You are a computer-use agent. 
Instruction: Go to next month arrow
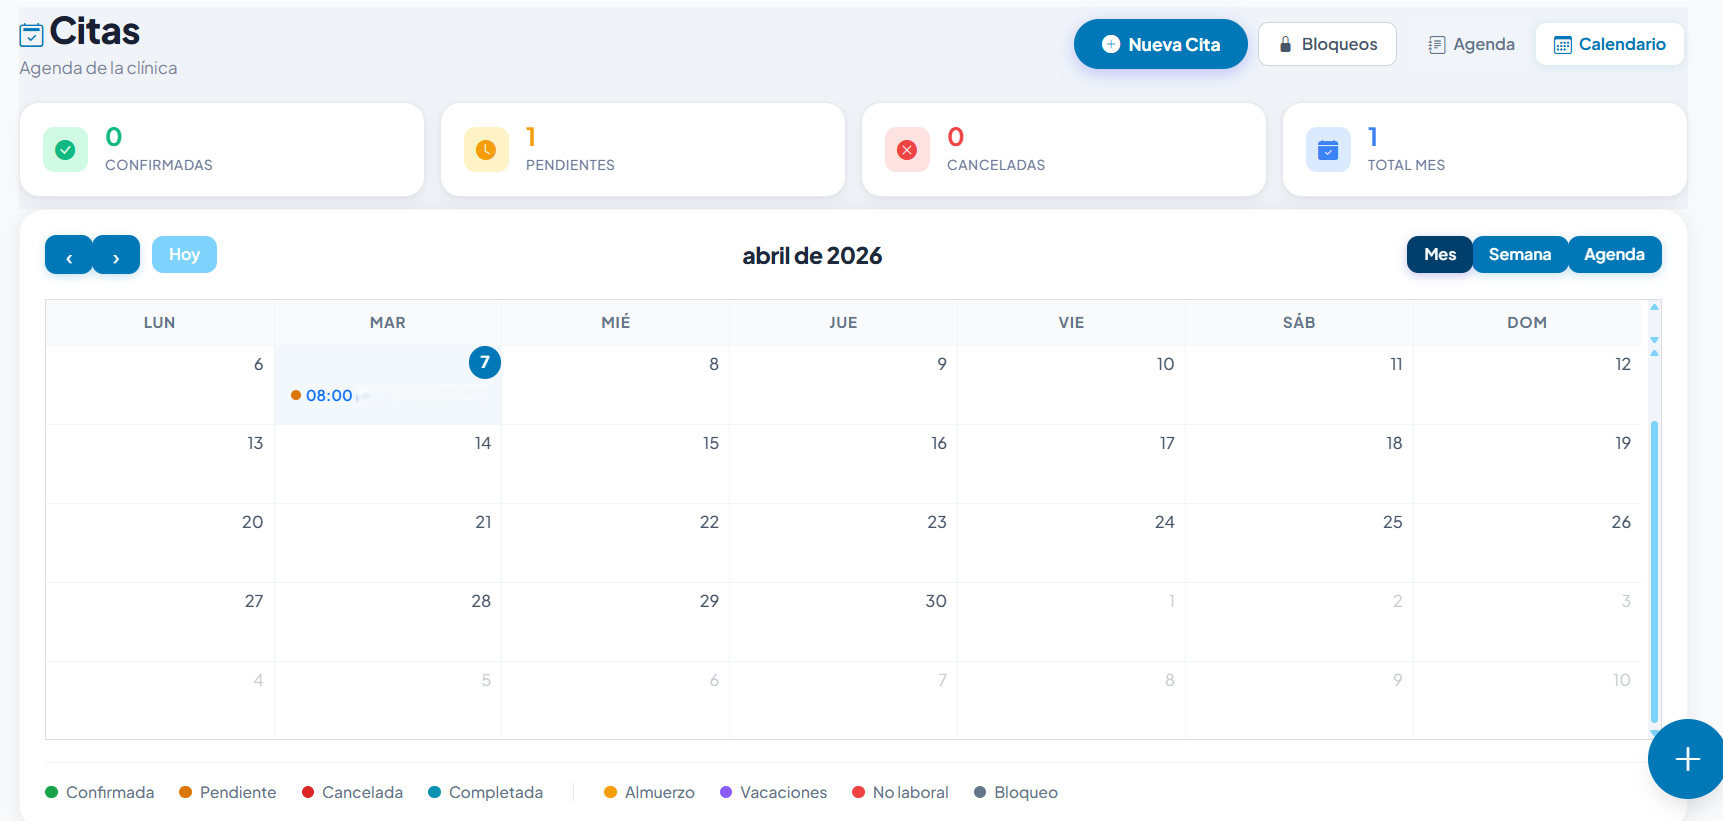[x=116, y=255]
